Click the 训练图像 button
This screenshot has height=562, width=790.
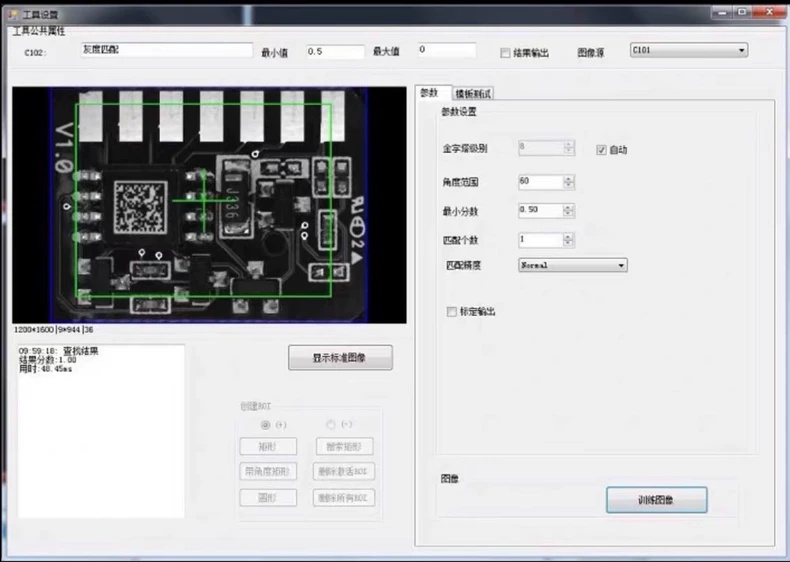pyautogui.click(x=656, y=500)
